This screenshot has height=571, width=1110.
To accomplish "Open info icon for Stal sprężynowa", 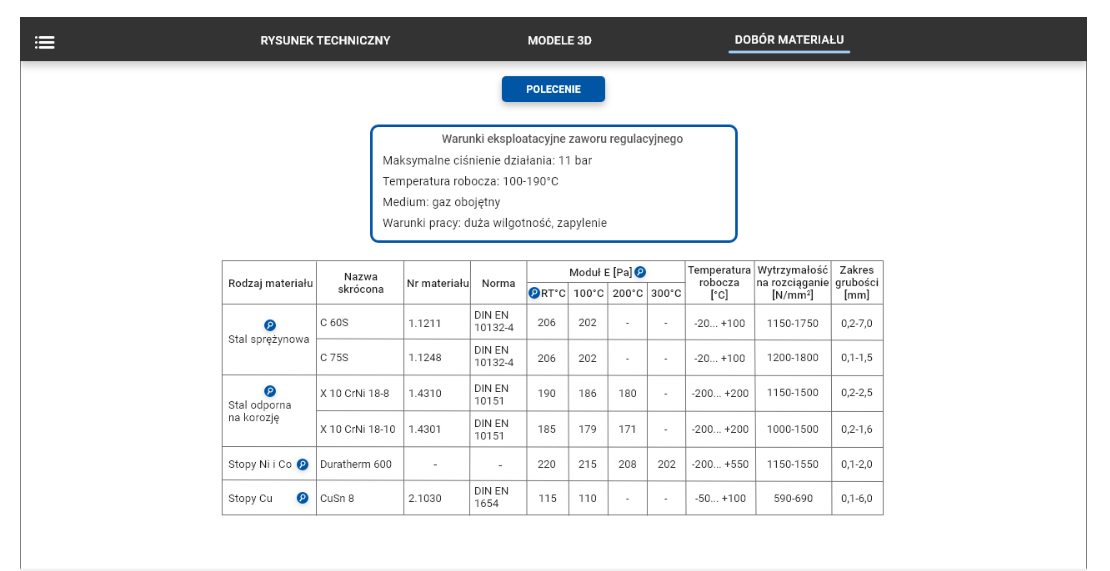I will point(269,325).
